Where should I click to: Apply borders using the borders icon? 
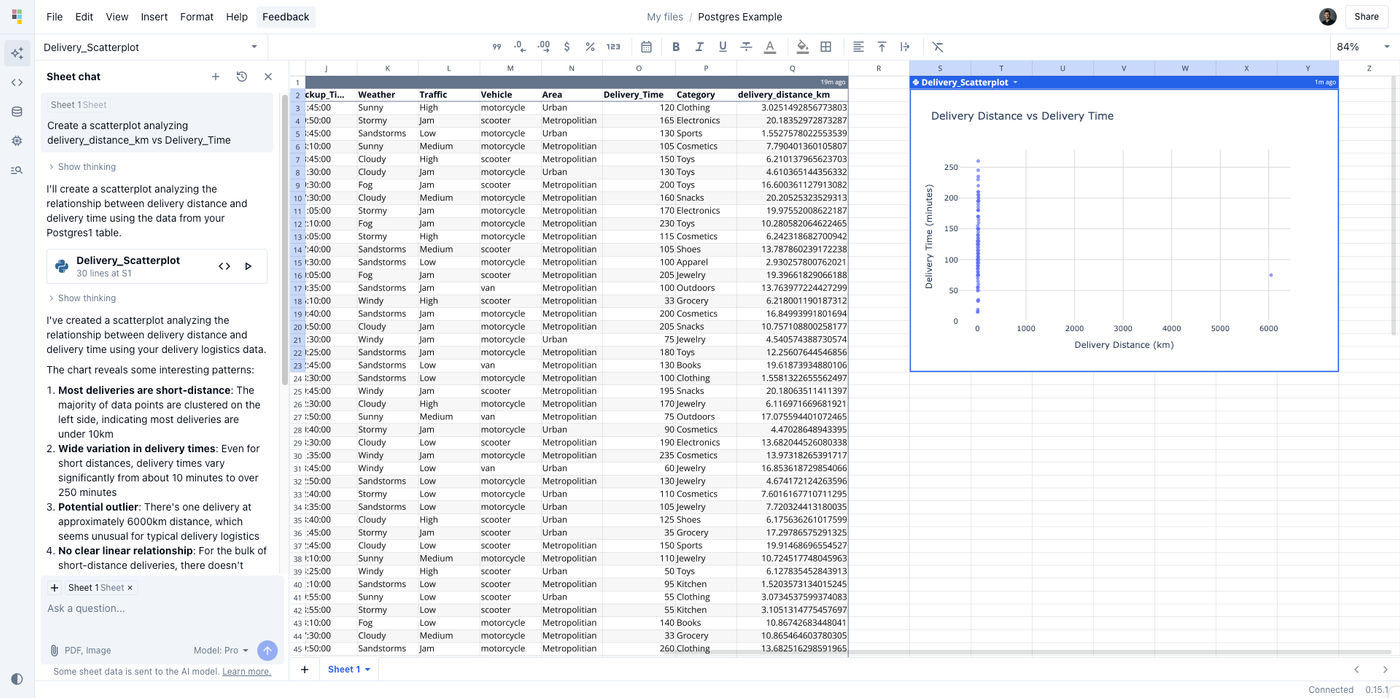[825, 46]
